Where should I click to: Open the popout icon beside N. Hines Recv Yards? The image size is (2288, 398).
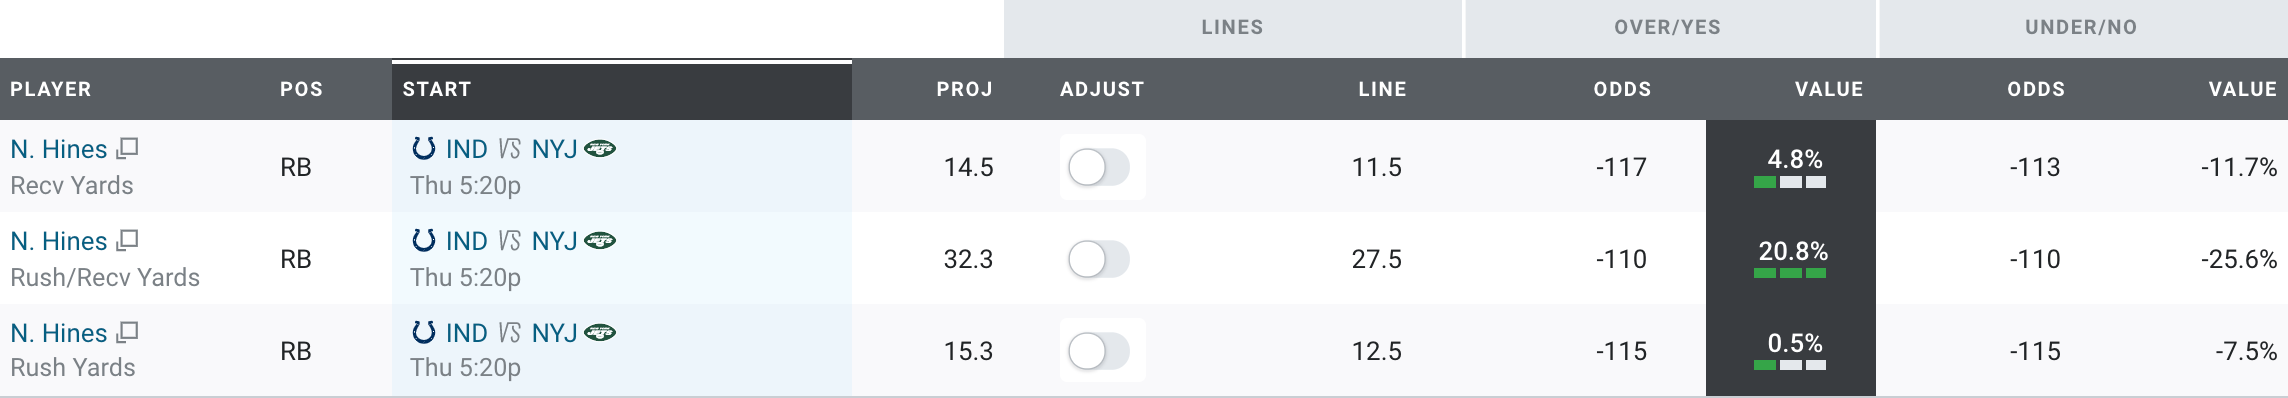(x=127, y=149)
